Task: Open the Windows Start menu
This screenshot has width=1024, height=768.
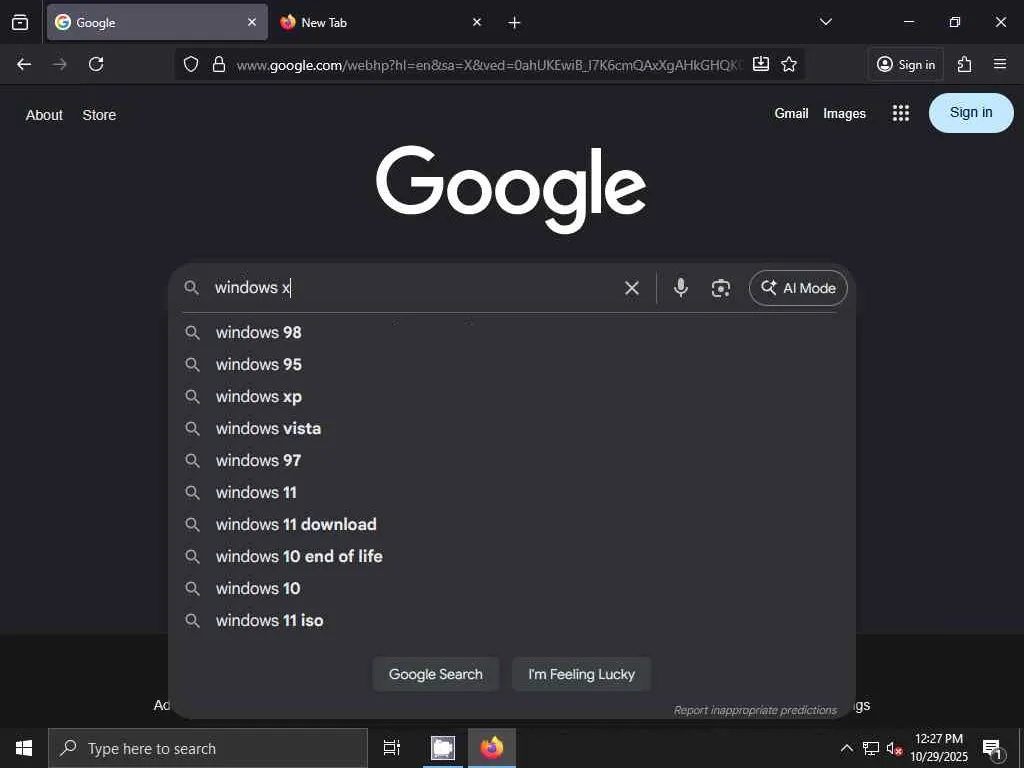Action: [24, 748]
